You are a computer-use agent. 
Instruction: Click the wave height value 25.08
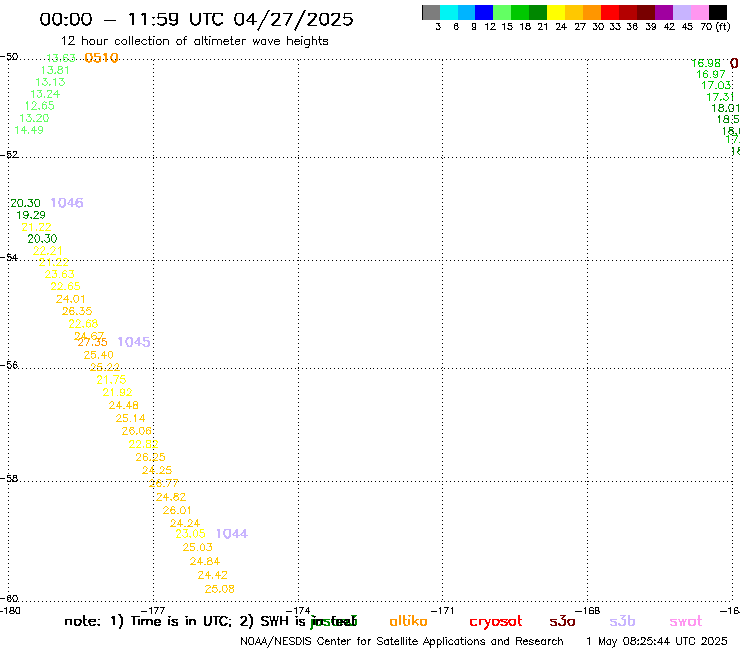(x=219, y=589)
